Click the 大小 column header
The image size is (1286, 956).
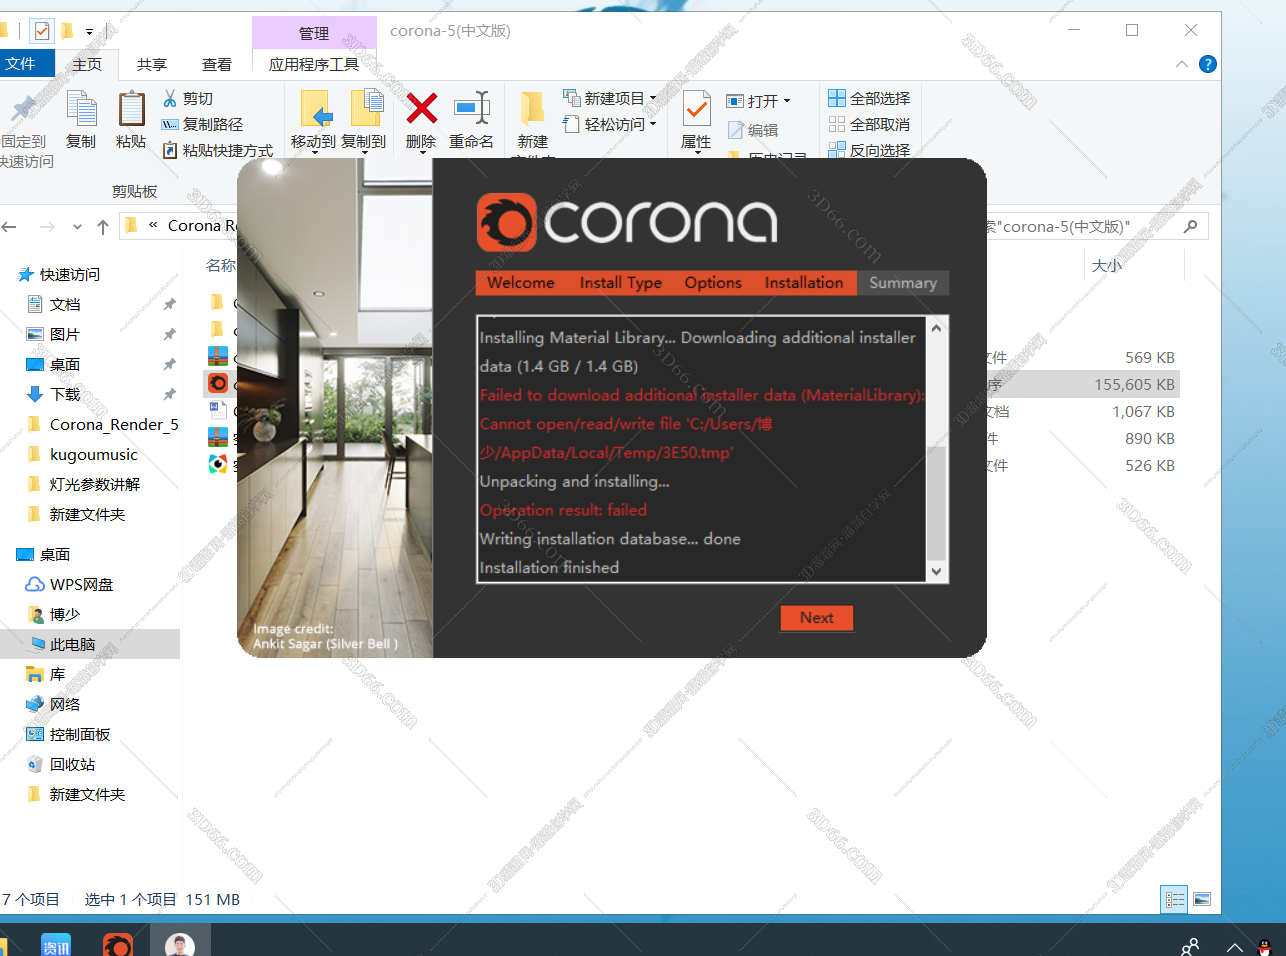pyautogui.click(x=1107, y=265)
